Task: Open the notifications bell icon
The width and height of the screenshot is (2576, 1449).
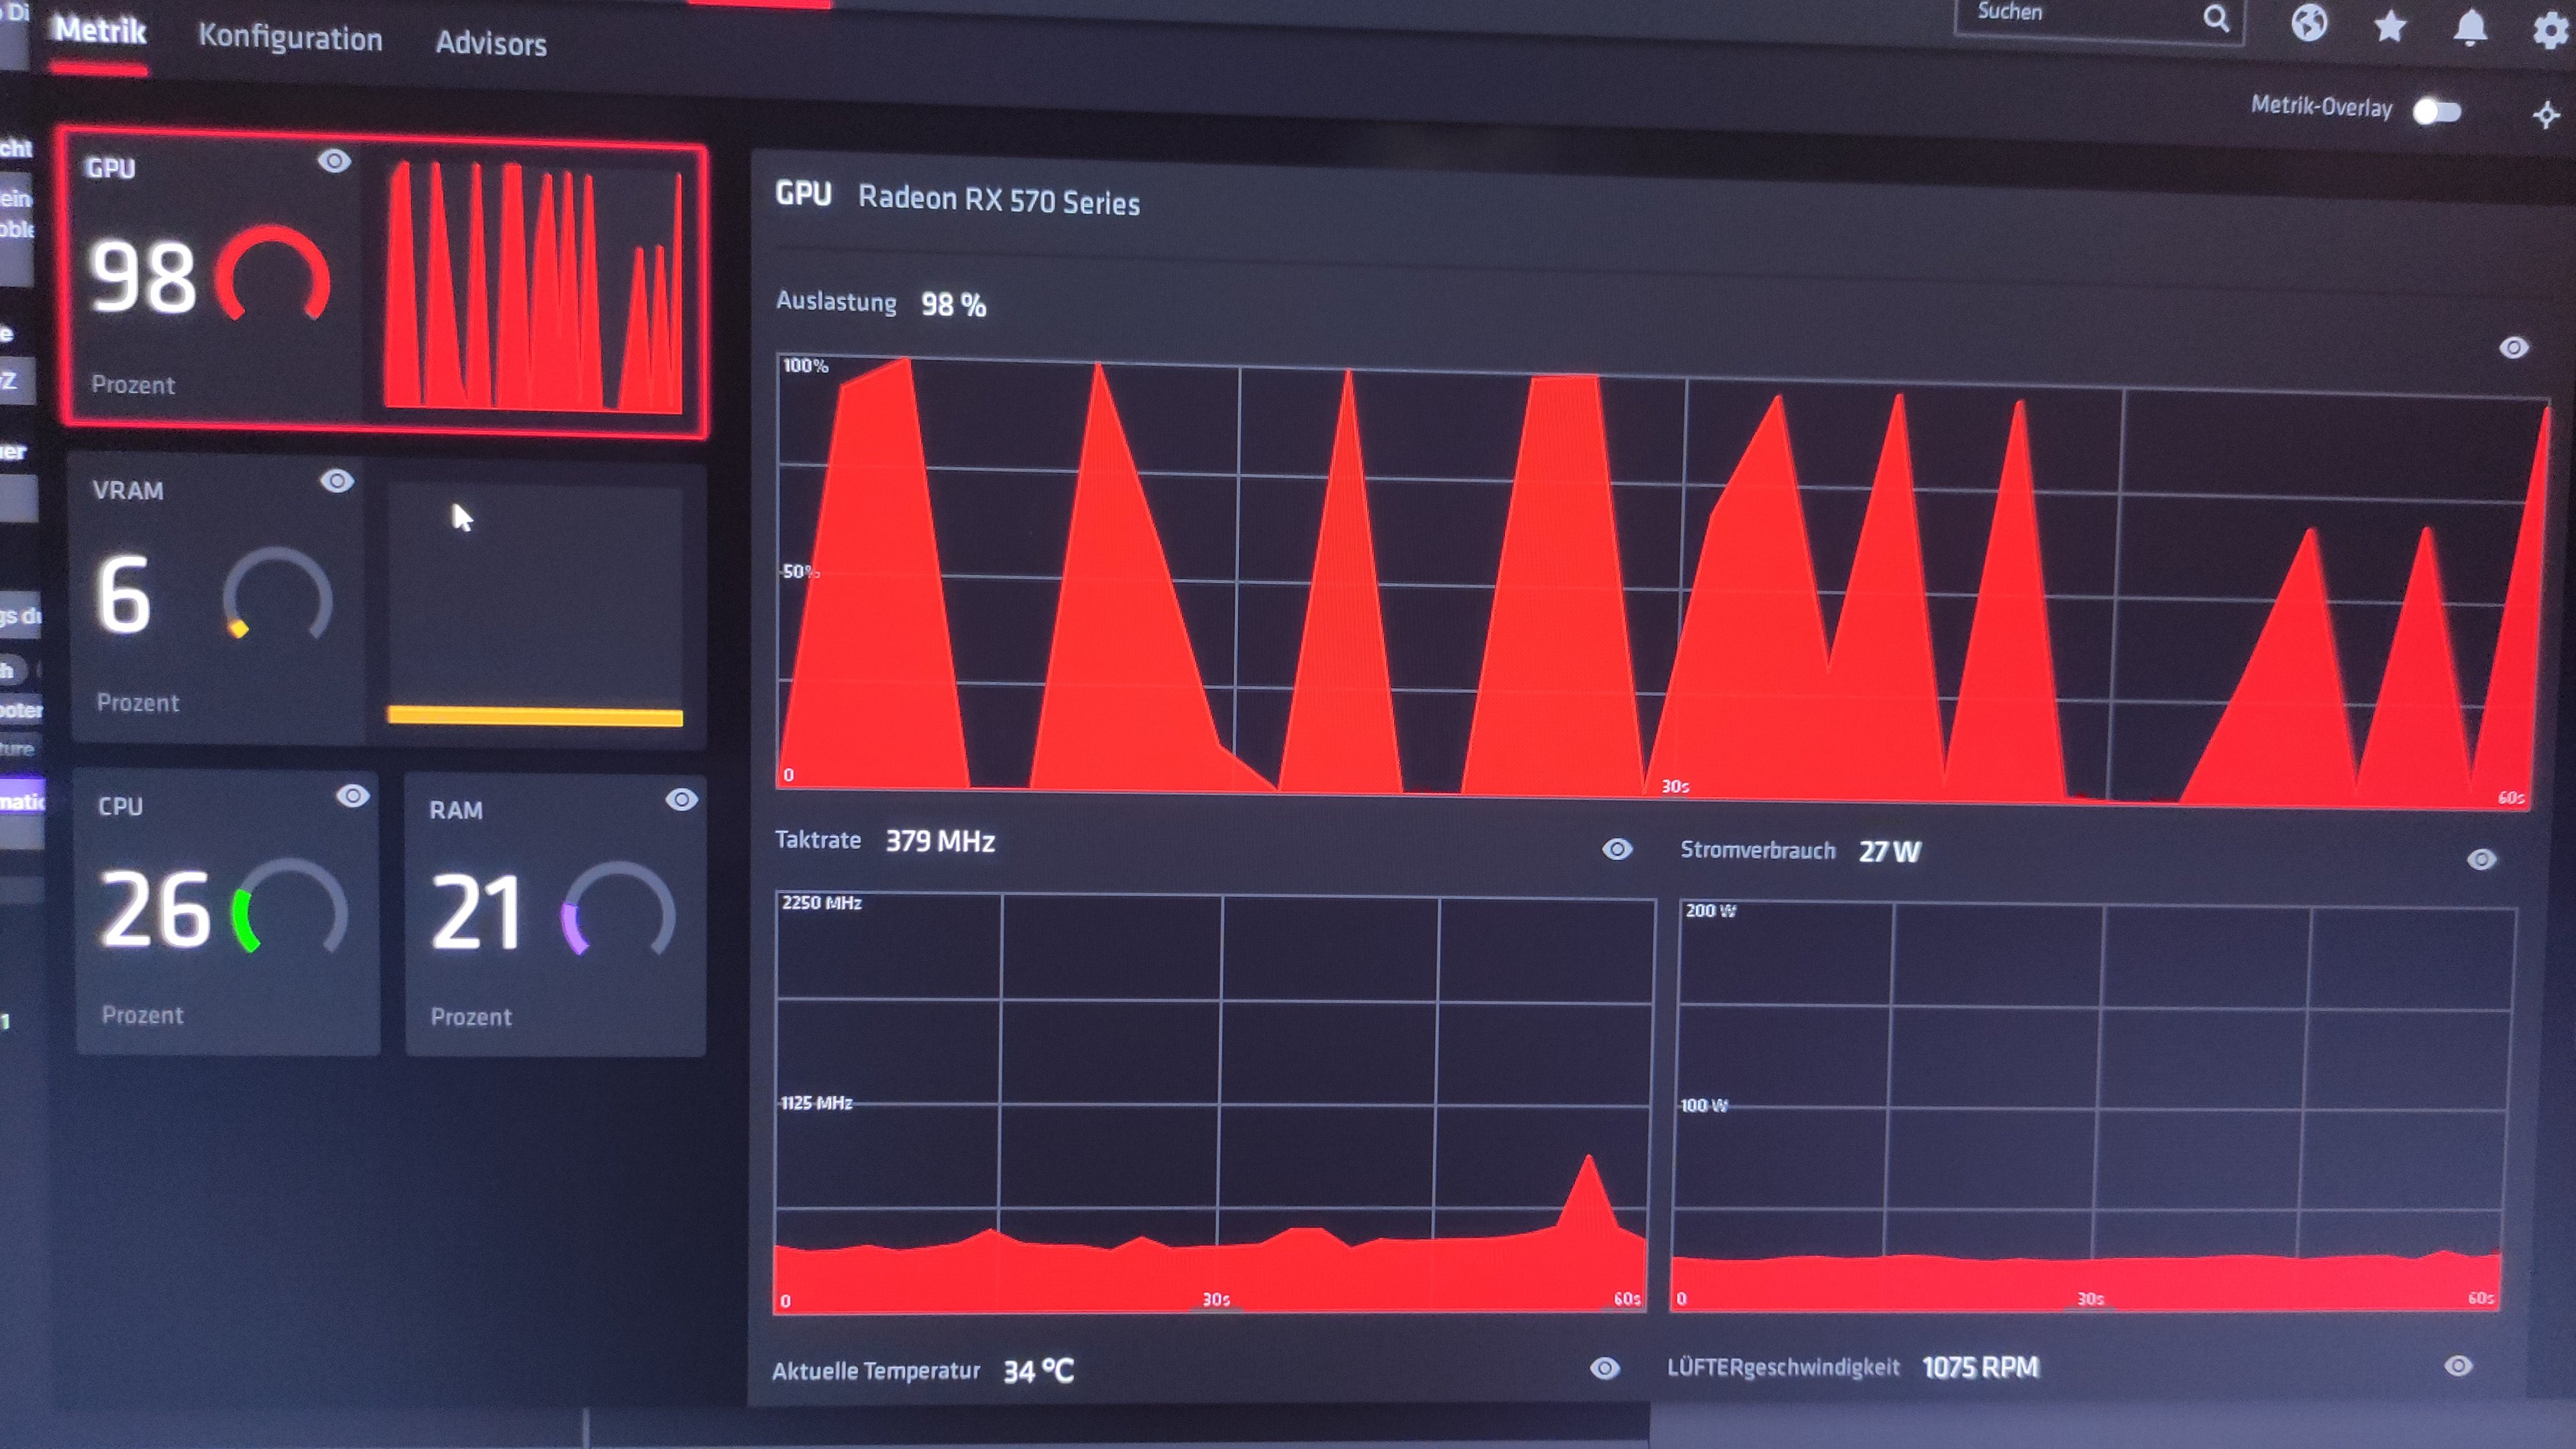Action: pyautogui.click(x=2470, y=27)
